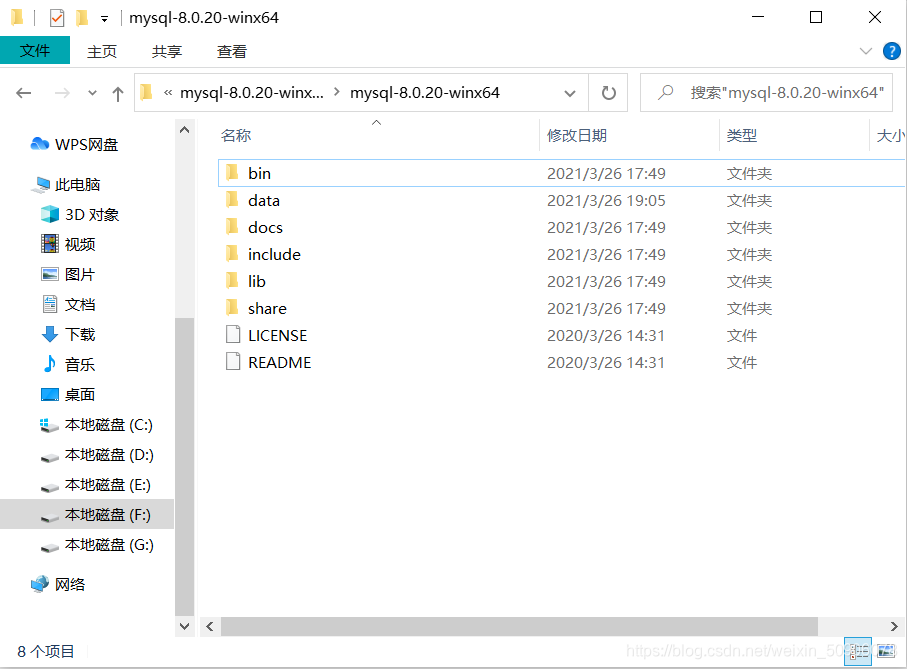Click the refresh button
Image resolution: width=907 pixels, height=669 pixels.
click(608, 92)
